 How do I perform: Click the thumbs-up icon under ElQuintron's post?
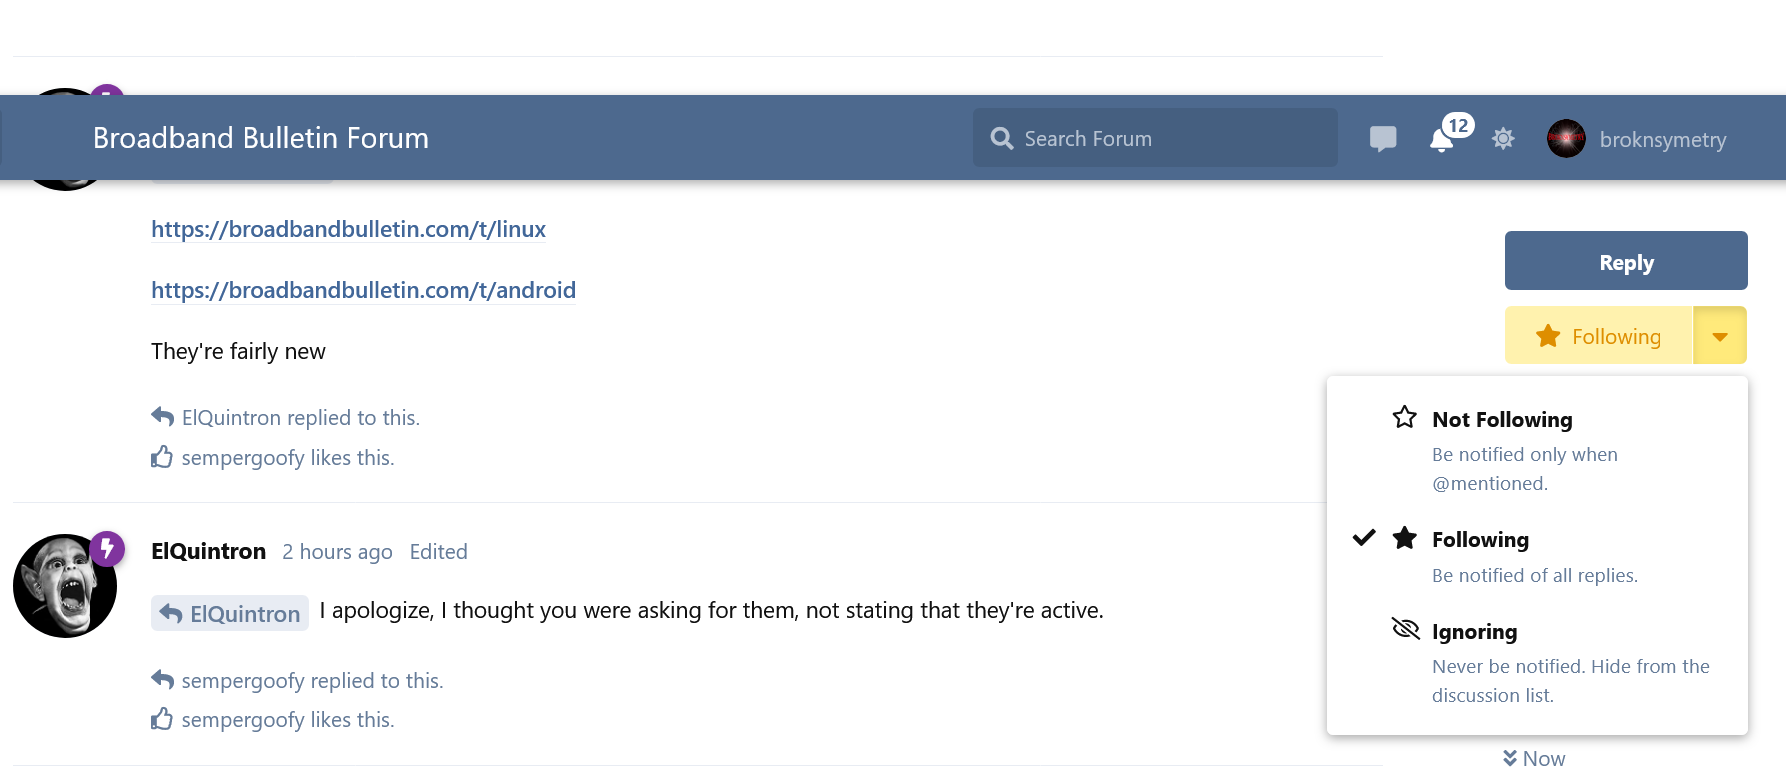tap(162, 719)
